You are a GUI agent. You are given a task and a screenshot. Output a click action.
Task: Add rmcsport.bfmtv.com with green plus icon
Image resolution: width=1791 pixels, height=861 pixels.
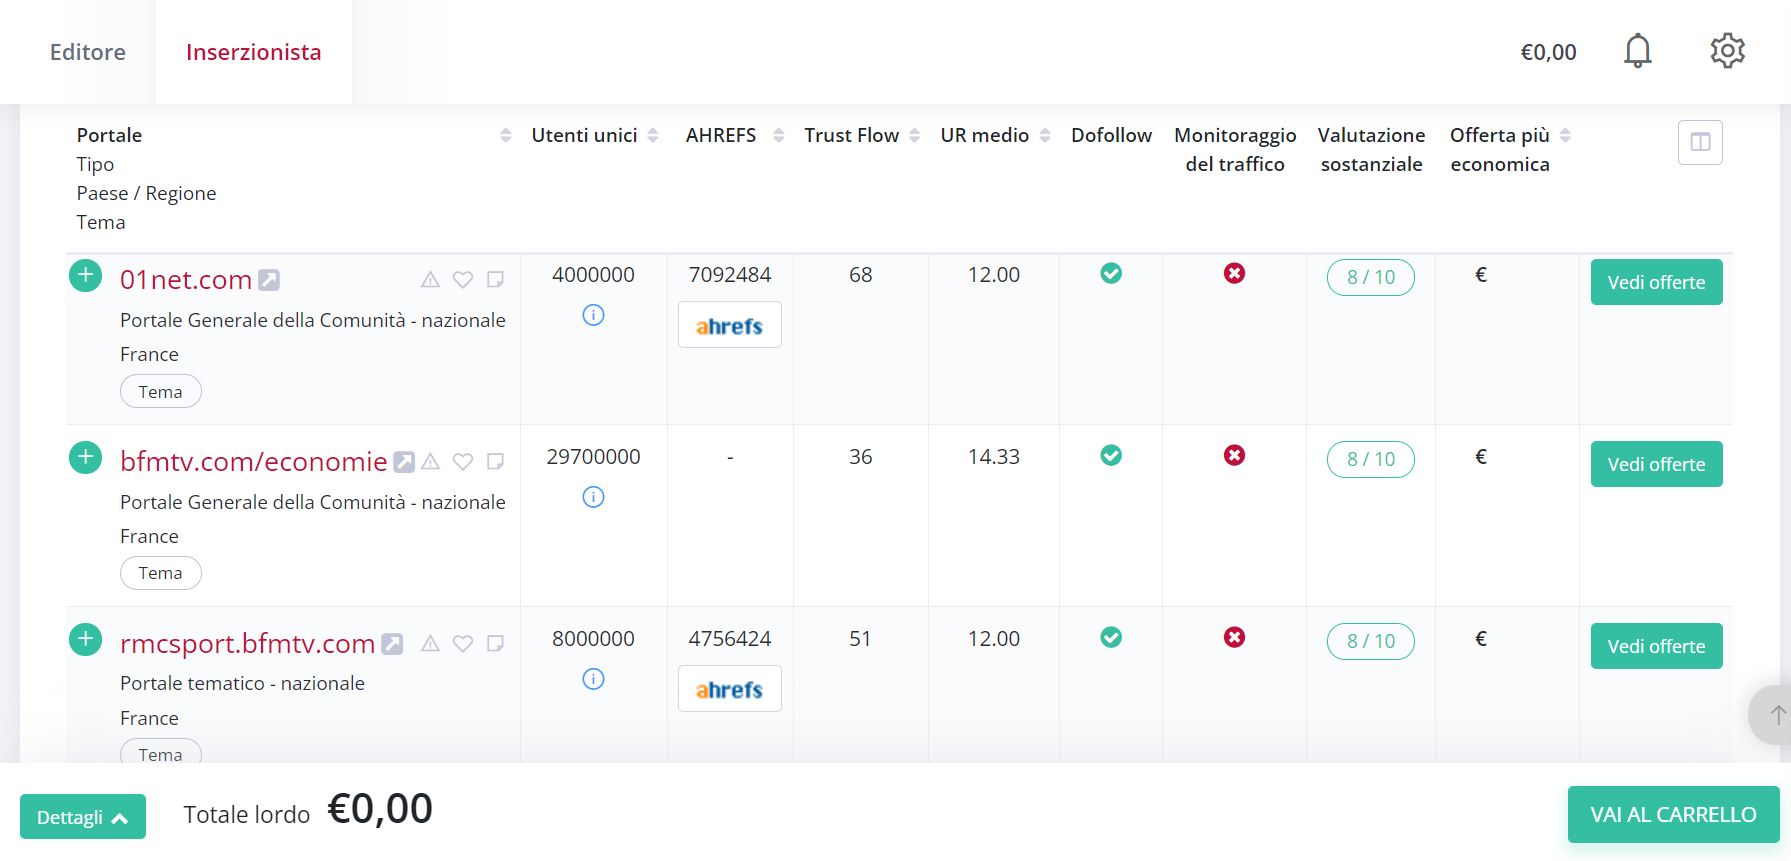click(x=86, y=639)
